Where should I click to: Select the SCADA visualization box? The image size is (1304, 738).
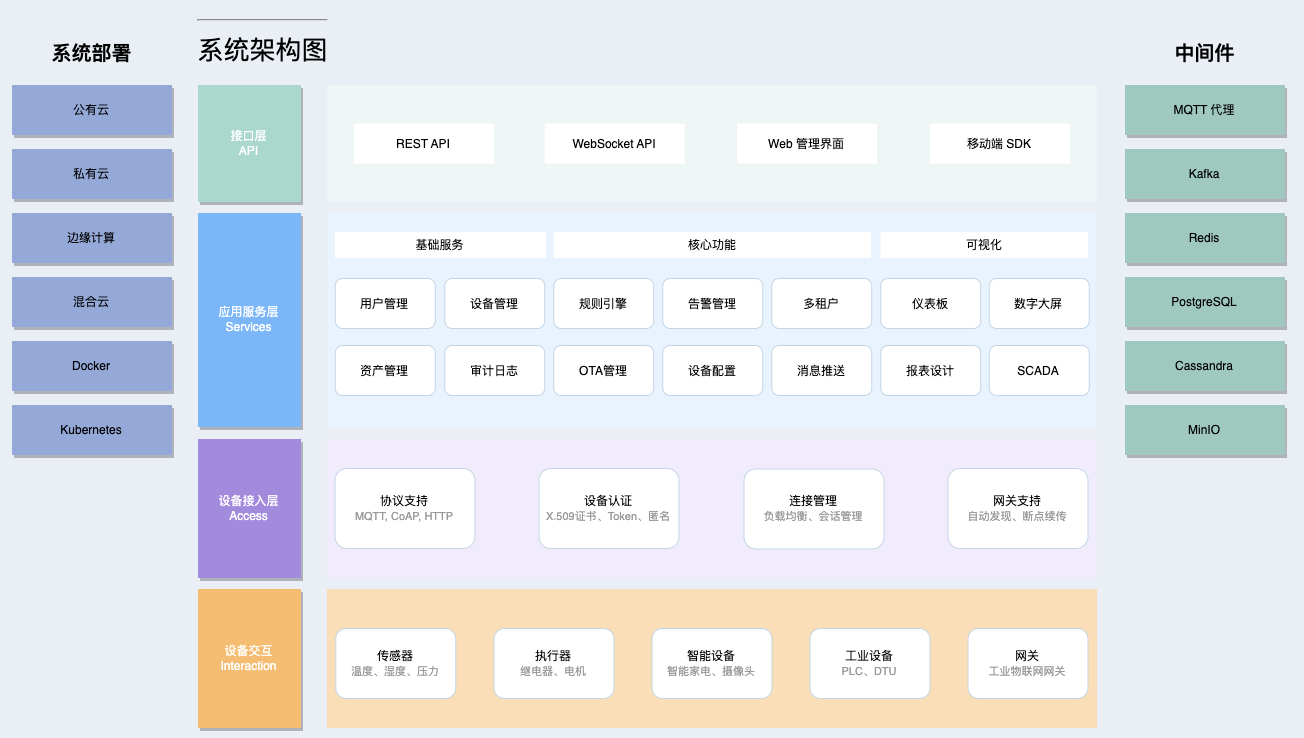(1038, 370)
